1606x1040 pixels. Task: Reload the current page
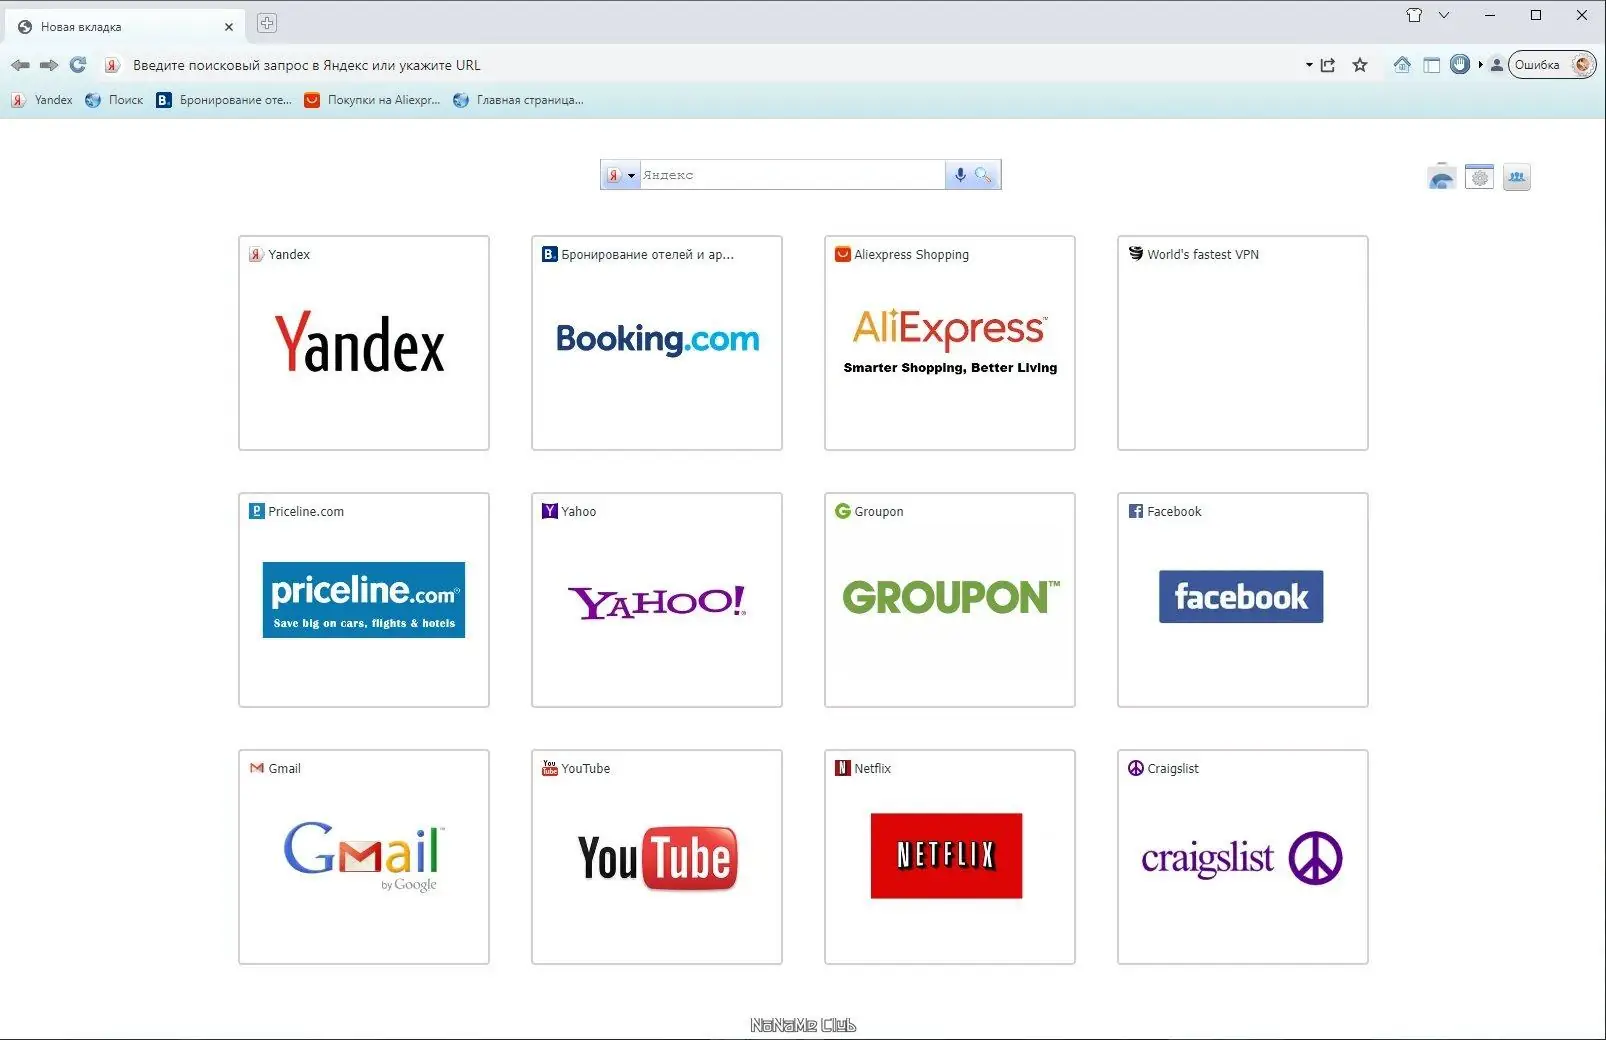coord(78,65)
